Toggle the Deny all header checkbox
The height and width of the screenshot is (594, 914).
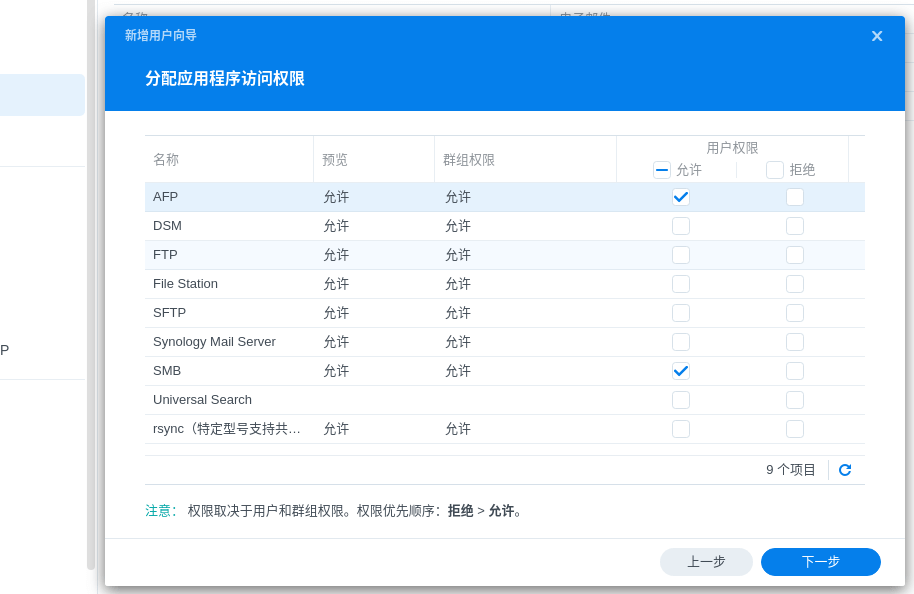pos(775,170)
